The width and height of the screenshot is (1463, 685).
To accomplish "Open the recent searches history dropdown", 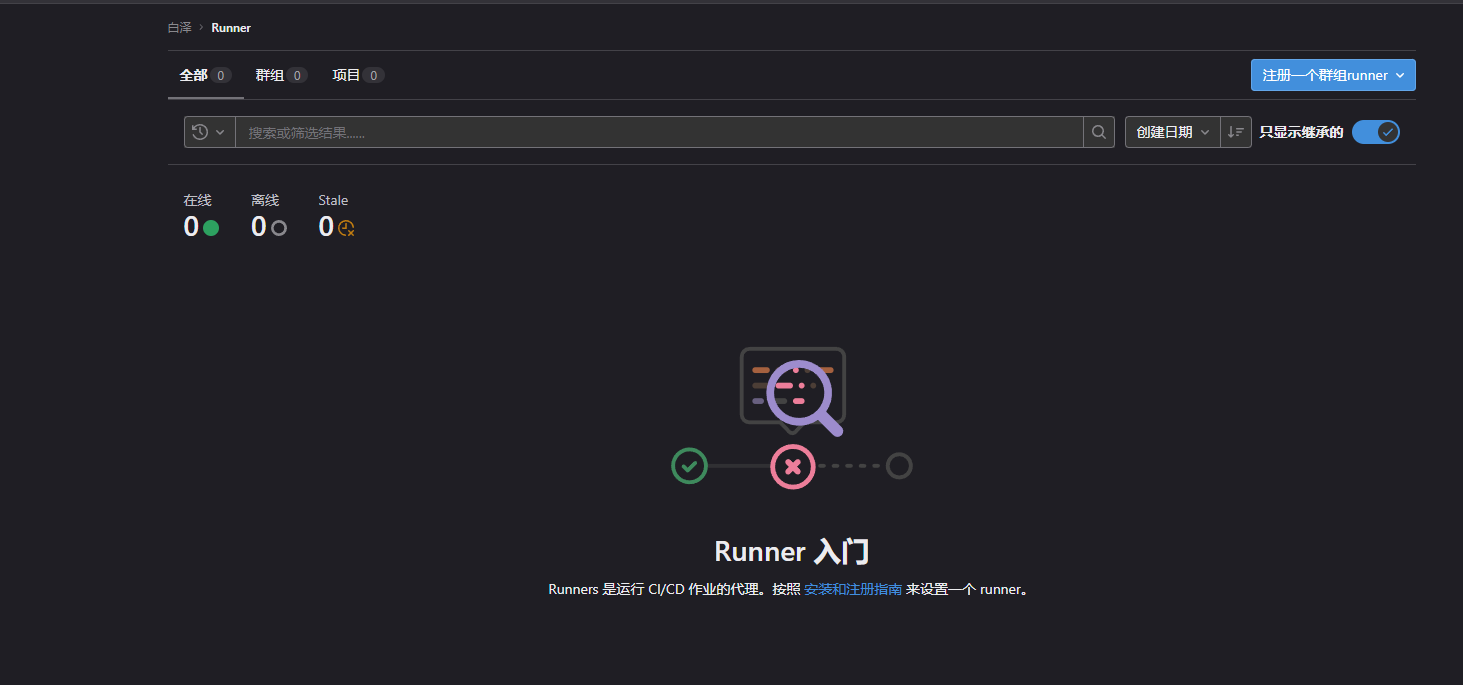I will click(x=209, y=132).
